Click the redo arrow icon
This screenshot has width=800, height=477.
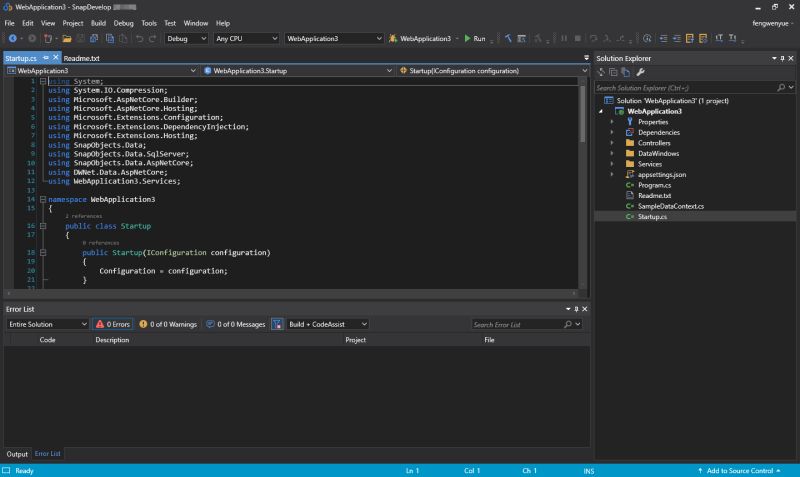152,38
